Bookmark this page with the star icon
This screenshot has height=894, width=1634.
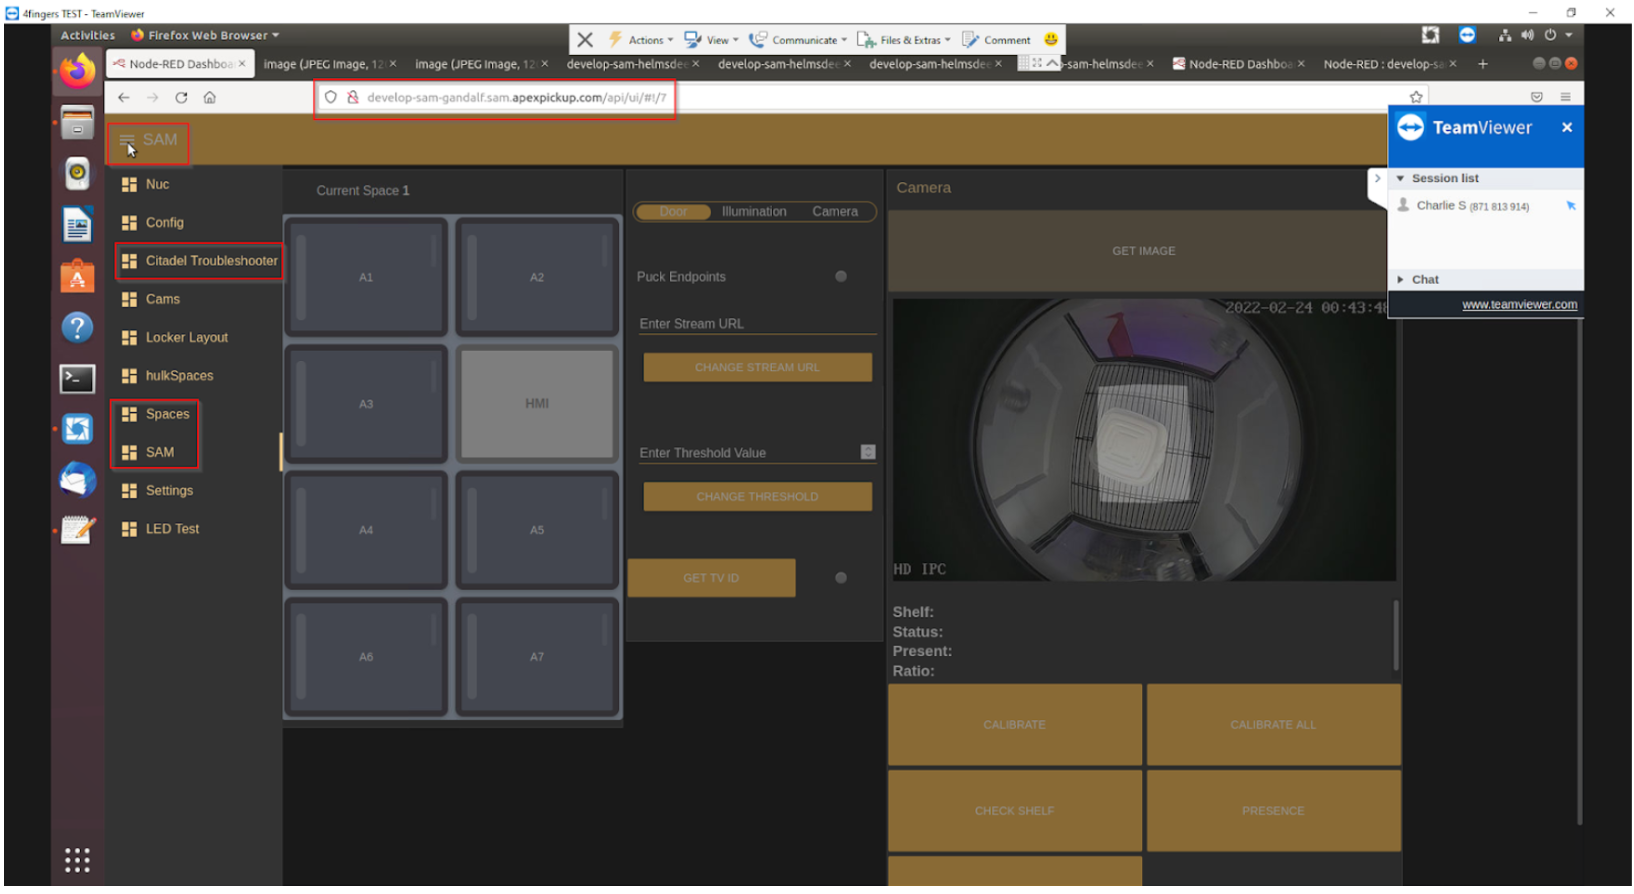click(1416, 98)
